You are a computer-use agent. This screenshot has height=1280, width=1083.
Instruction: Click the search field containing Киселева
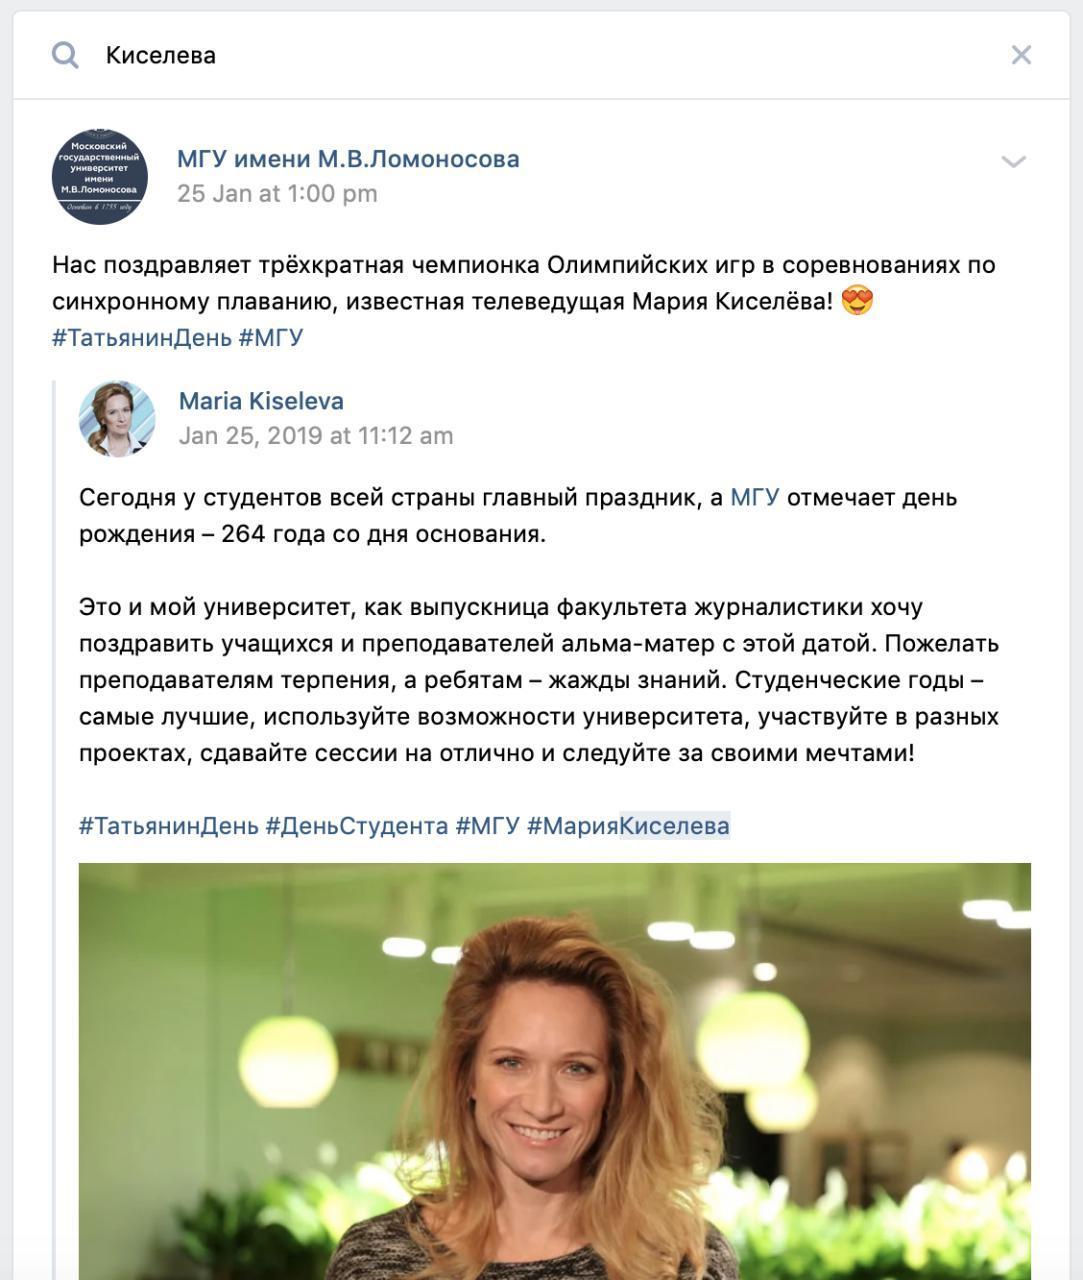pyautogui.click(x=540, y=55)
